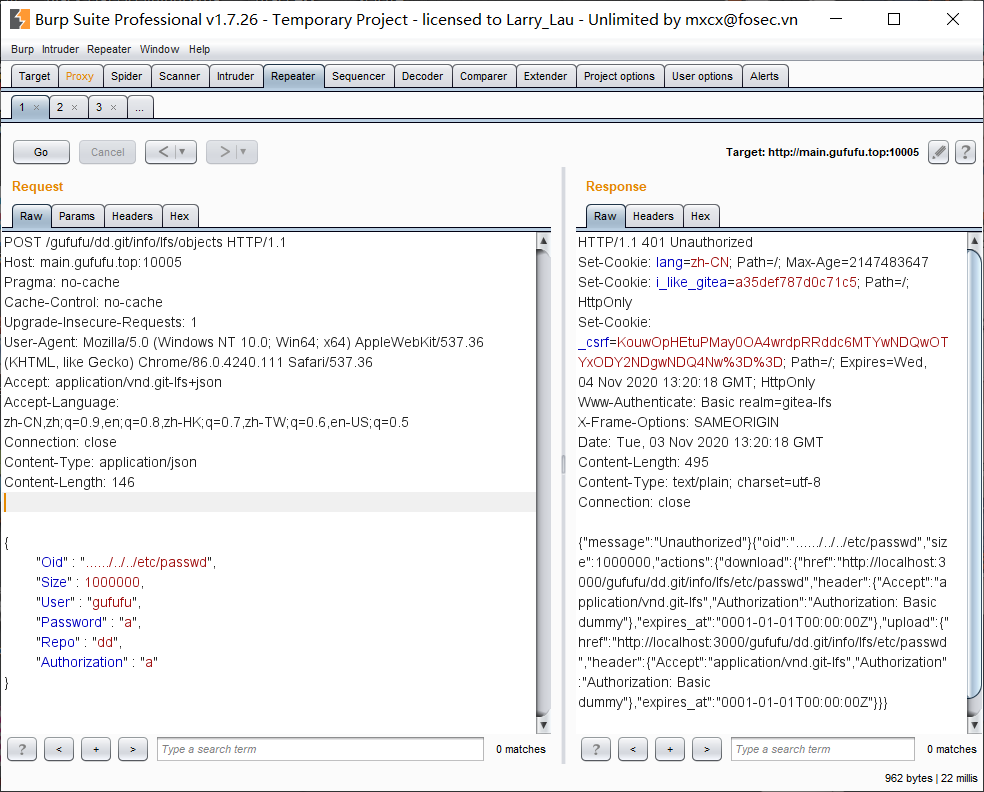Switch to the Decoder tab

point(422,76)
